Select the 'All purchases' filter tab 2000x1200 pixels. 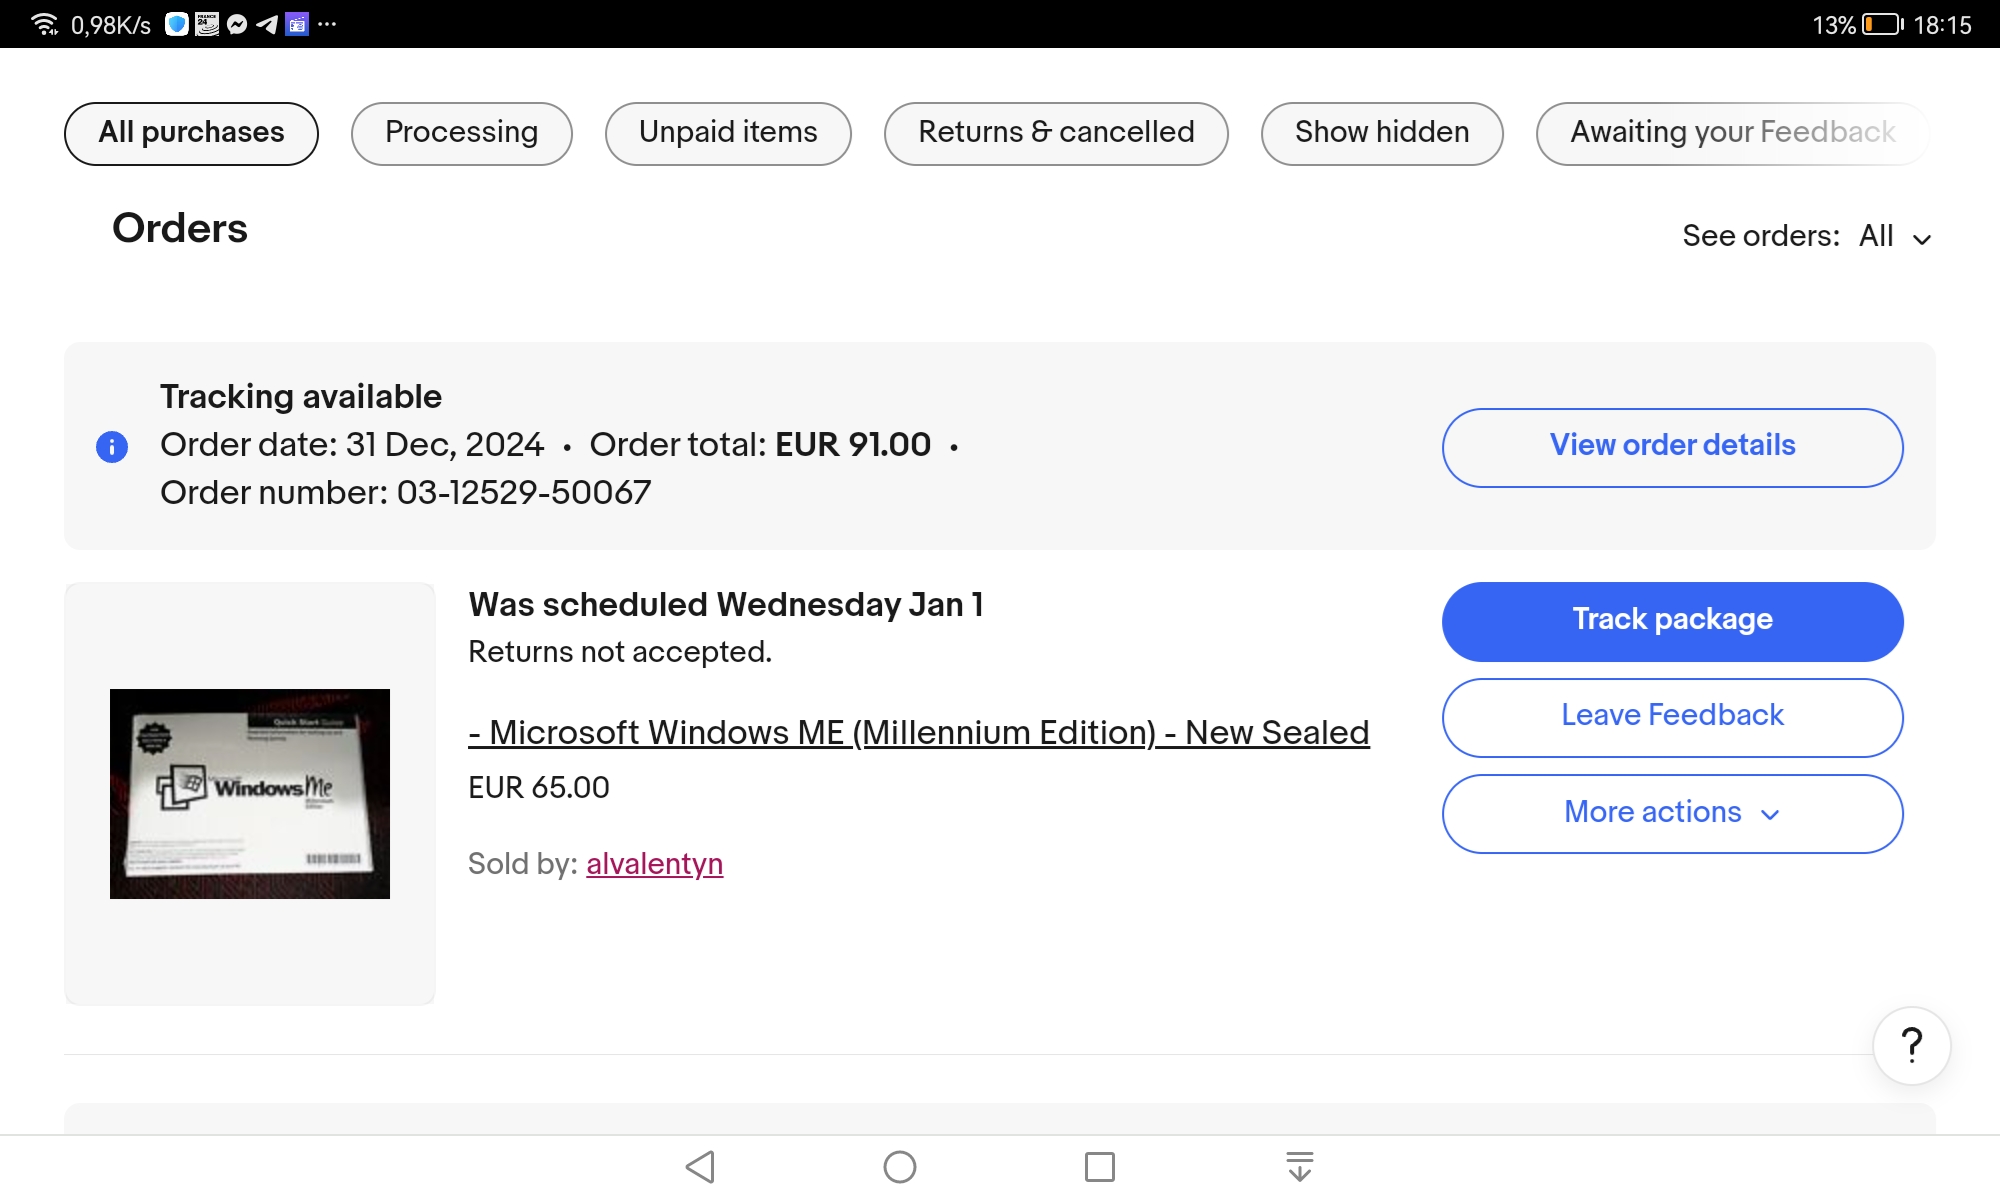190,131
